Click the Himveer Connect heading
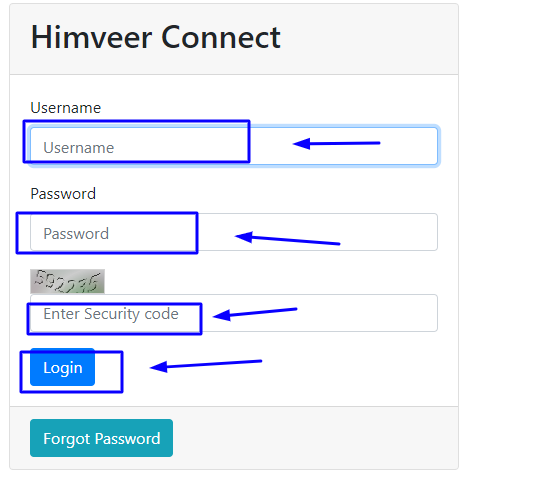 156,37
